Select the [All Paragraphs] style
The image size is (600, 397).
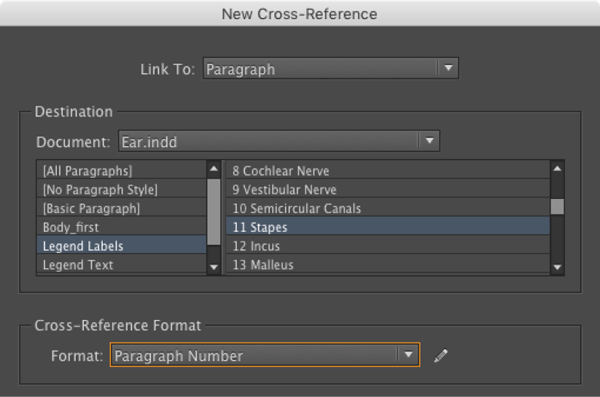[x=122, y=170]
